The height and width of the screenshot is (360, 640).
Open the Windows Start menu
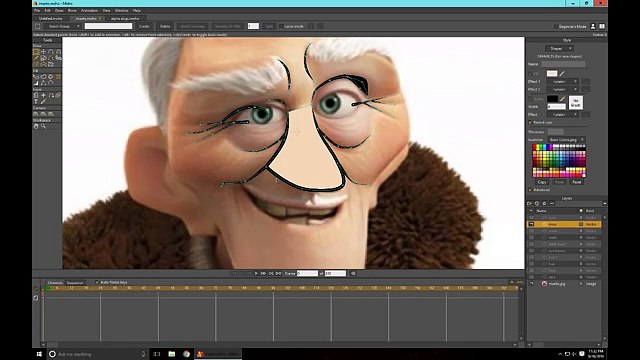coord(39,354)
